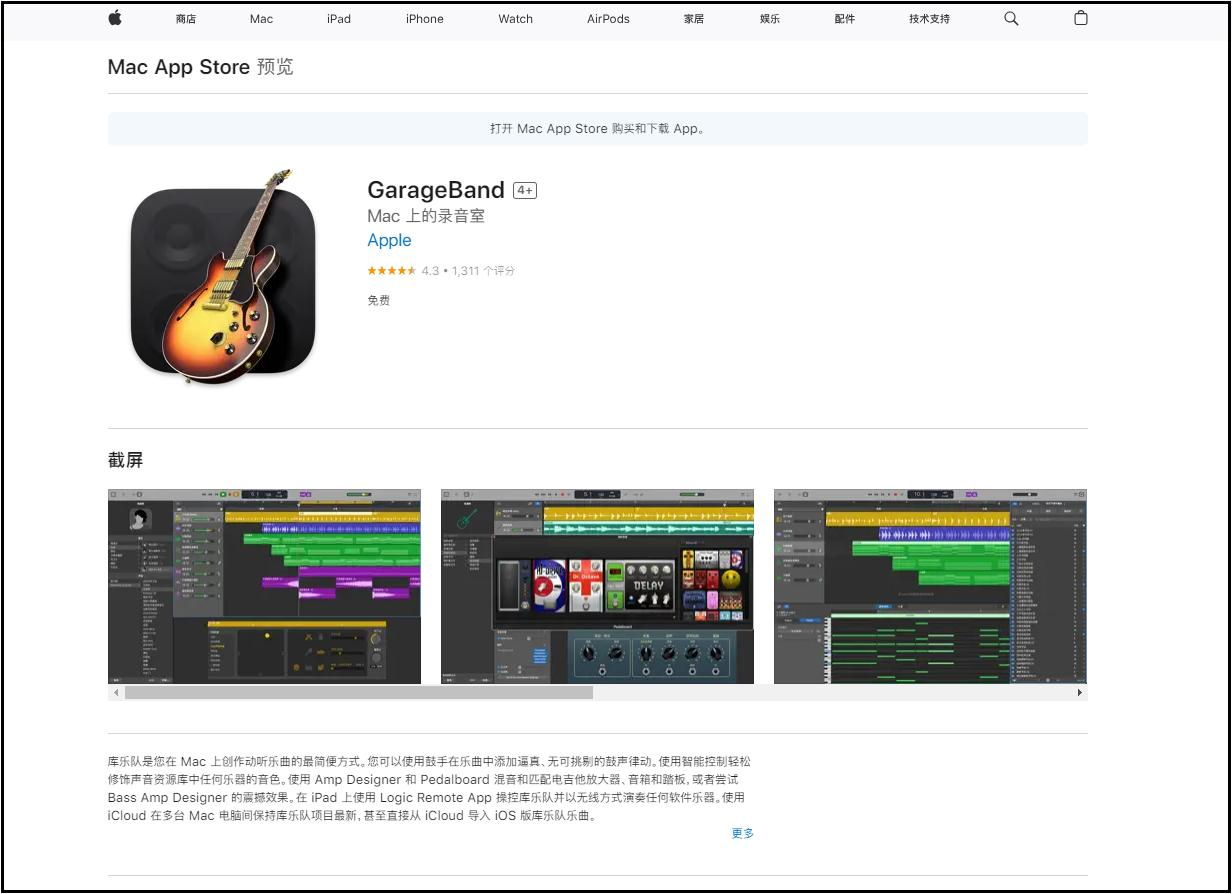This screenshot has width=1232, height=894.
Task: Open the Mac menu item
Action: [261, 19]
